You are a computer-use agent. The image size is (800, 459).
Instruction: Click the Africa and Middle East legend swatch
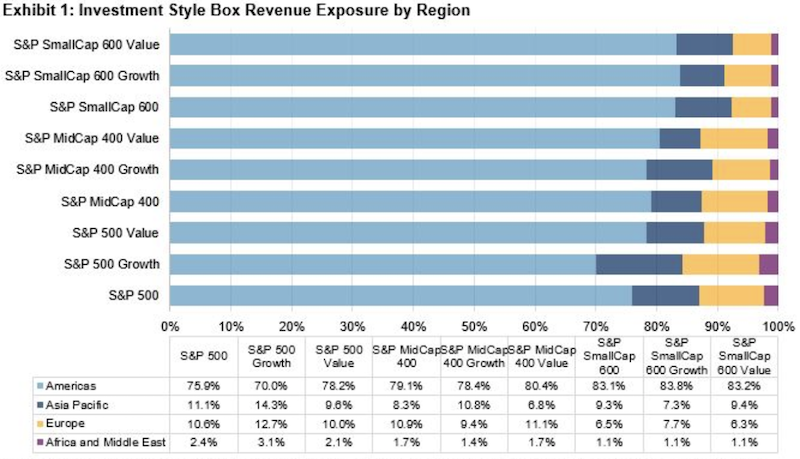coord(40,442)
